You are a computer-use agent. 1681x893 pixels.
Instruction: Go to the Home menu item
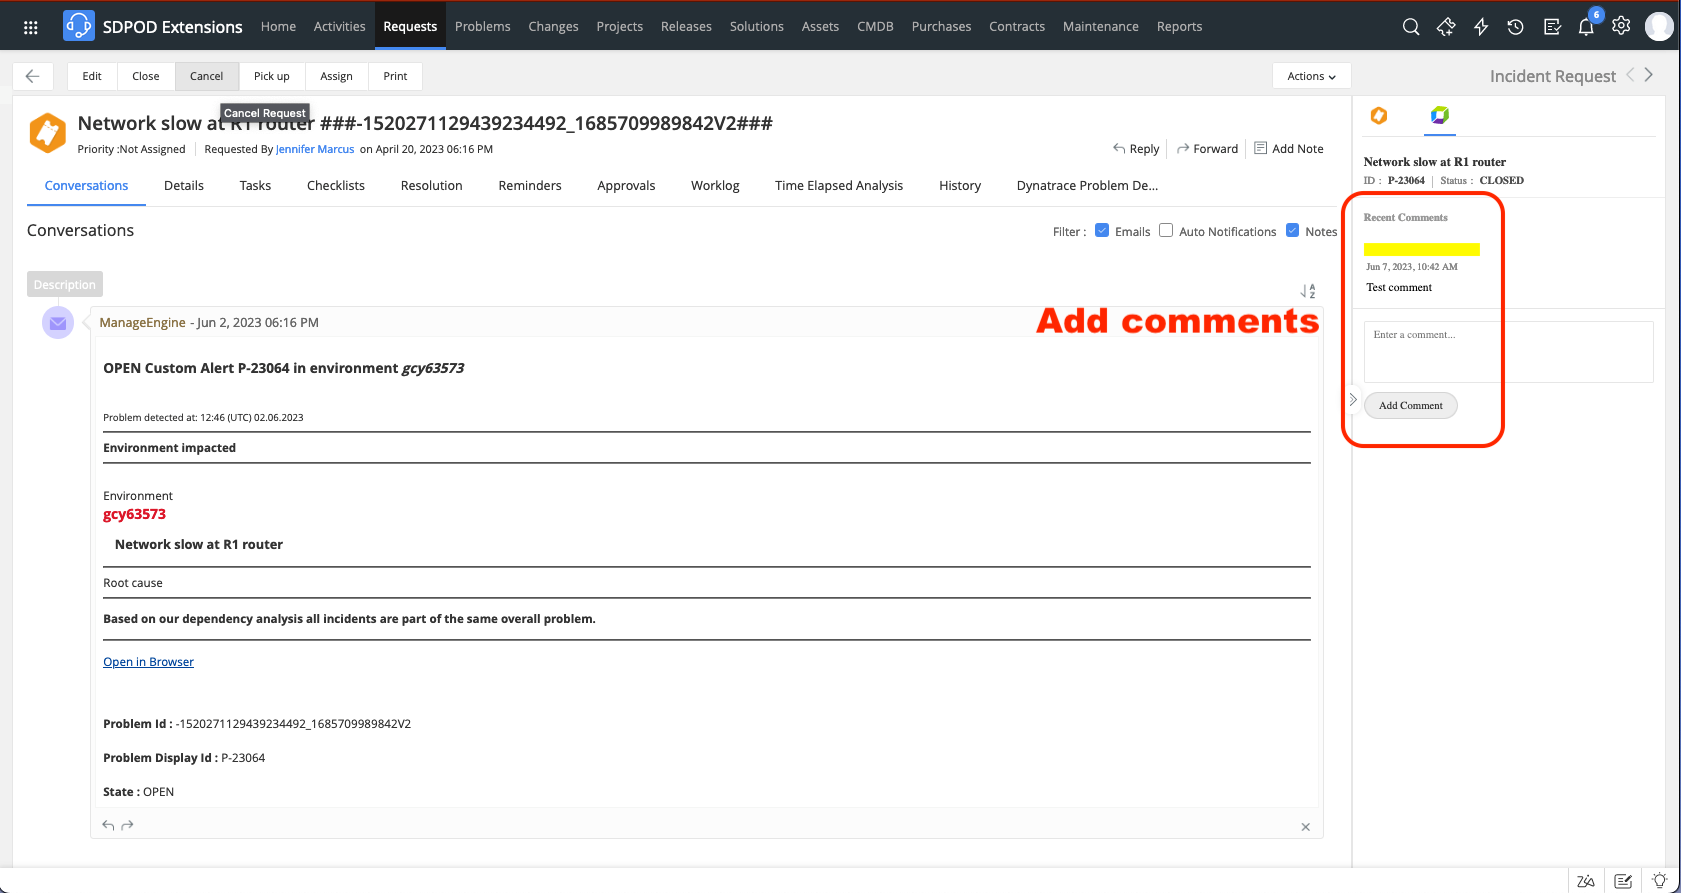pyautogui.click(x=278, y=27)
